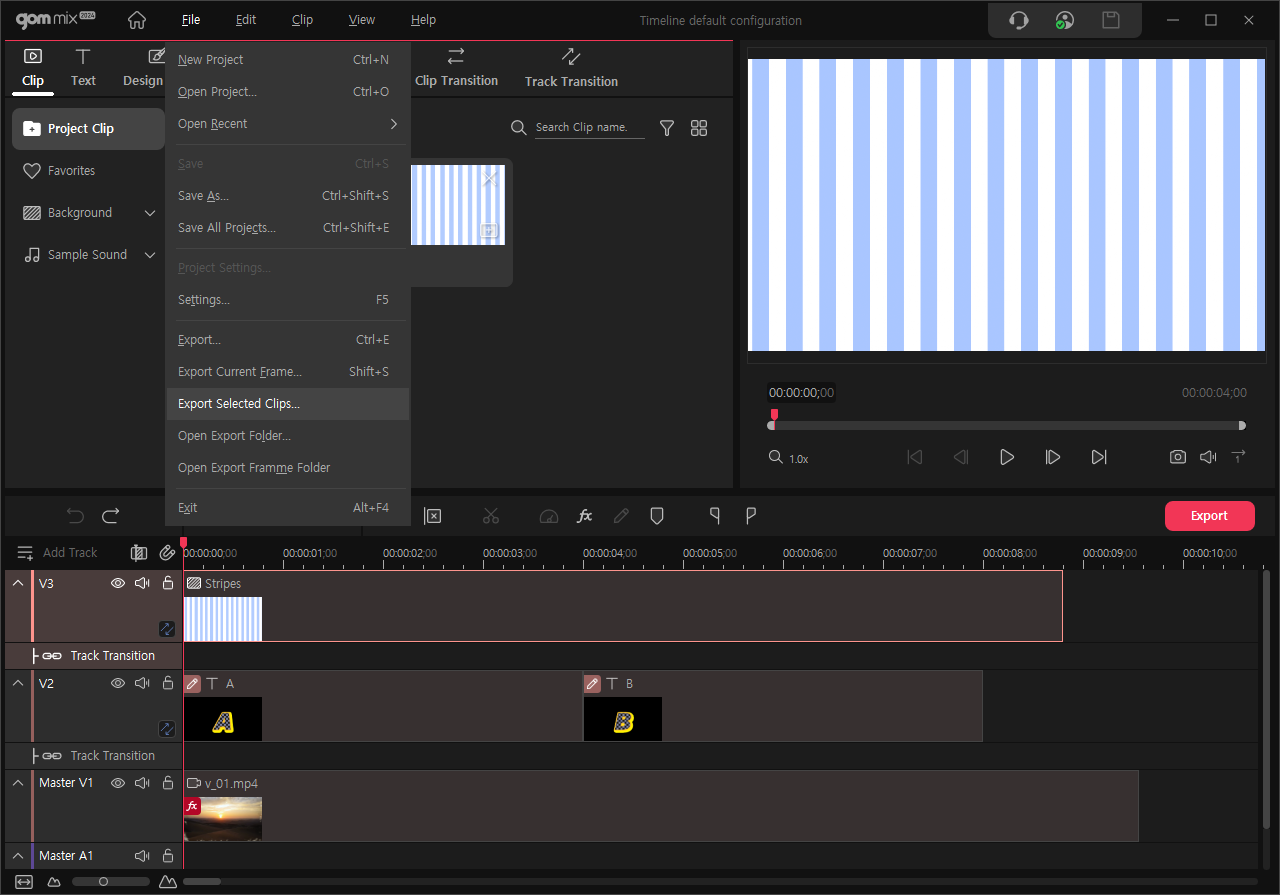Open the fx effects icon in timeline toolbar
Viewport: 1280px width, 895px height.
pyautogui.click(x=585, y=516)
